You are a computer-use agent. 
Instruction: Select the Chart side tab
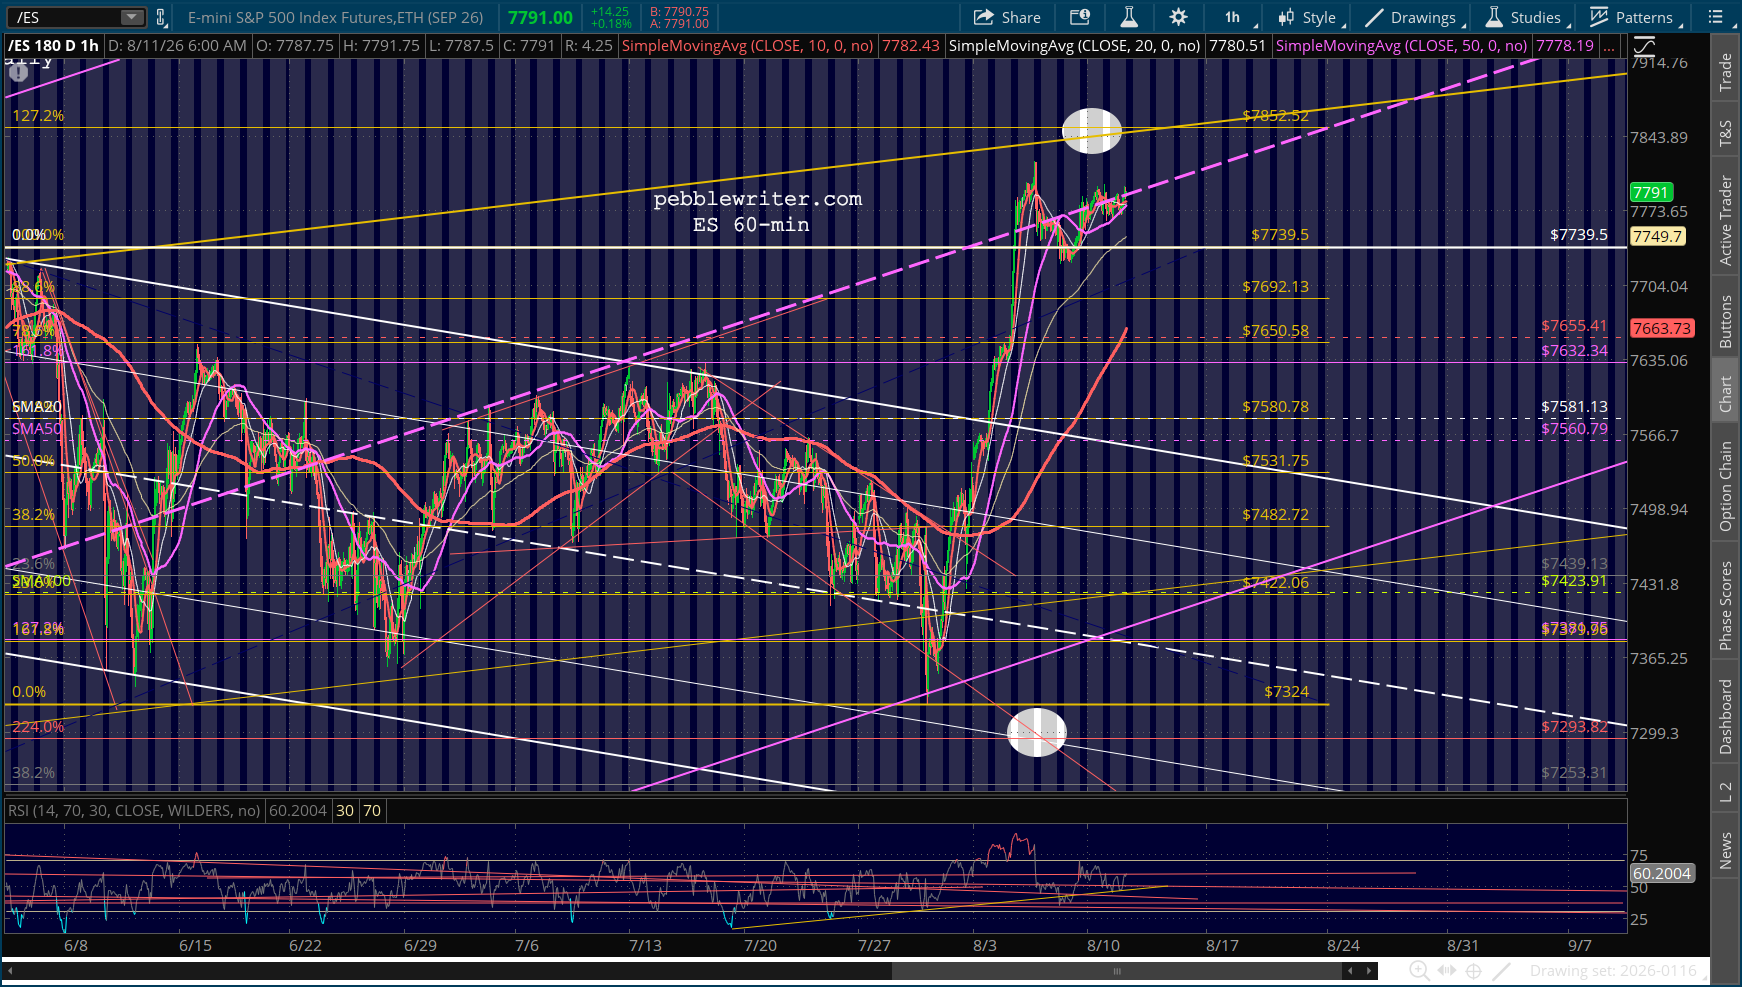1725,394
